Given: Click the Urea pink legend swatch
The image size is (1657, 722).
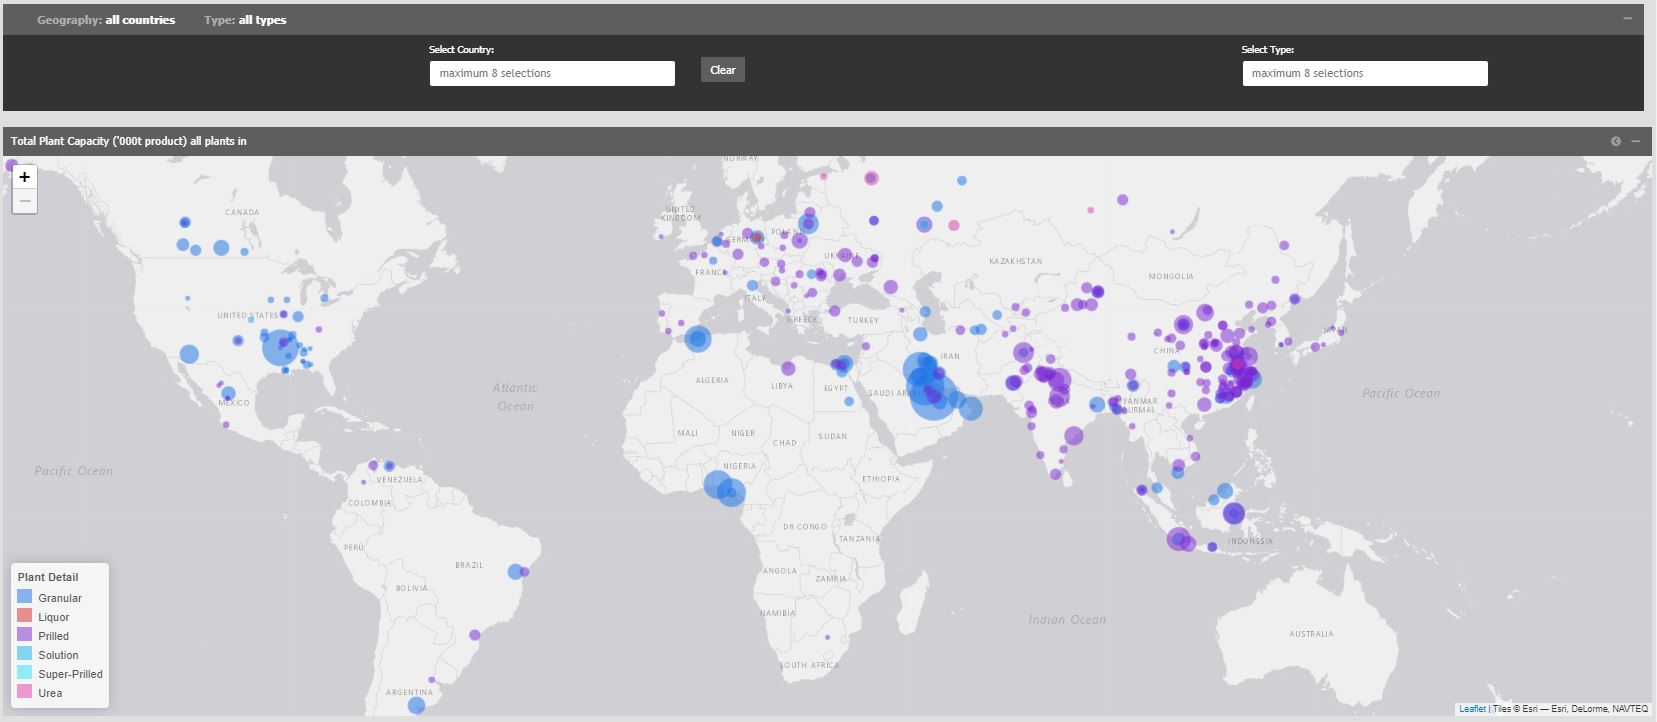Looking at the screenshot, I should [25, 692].
